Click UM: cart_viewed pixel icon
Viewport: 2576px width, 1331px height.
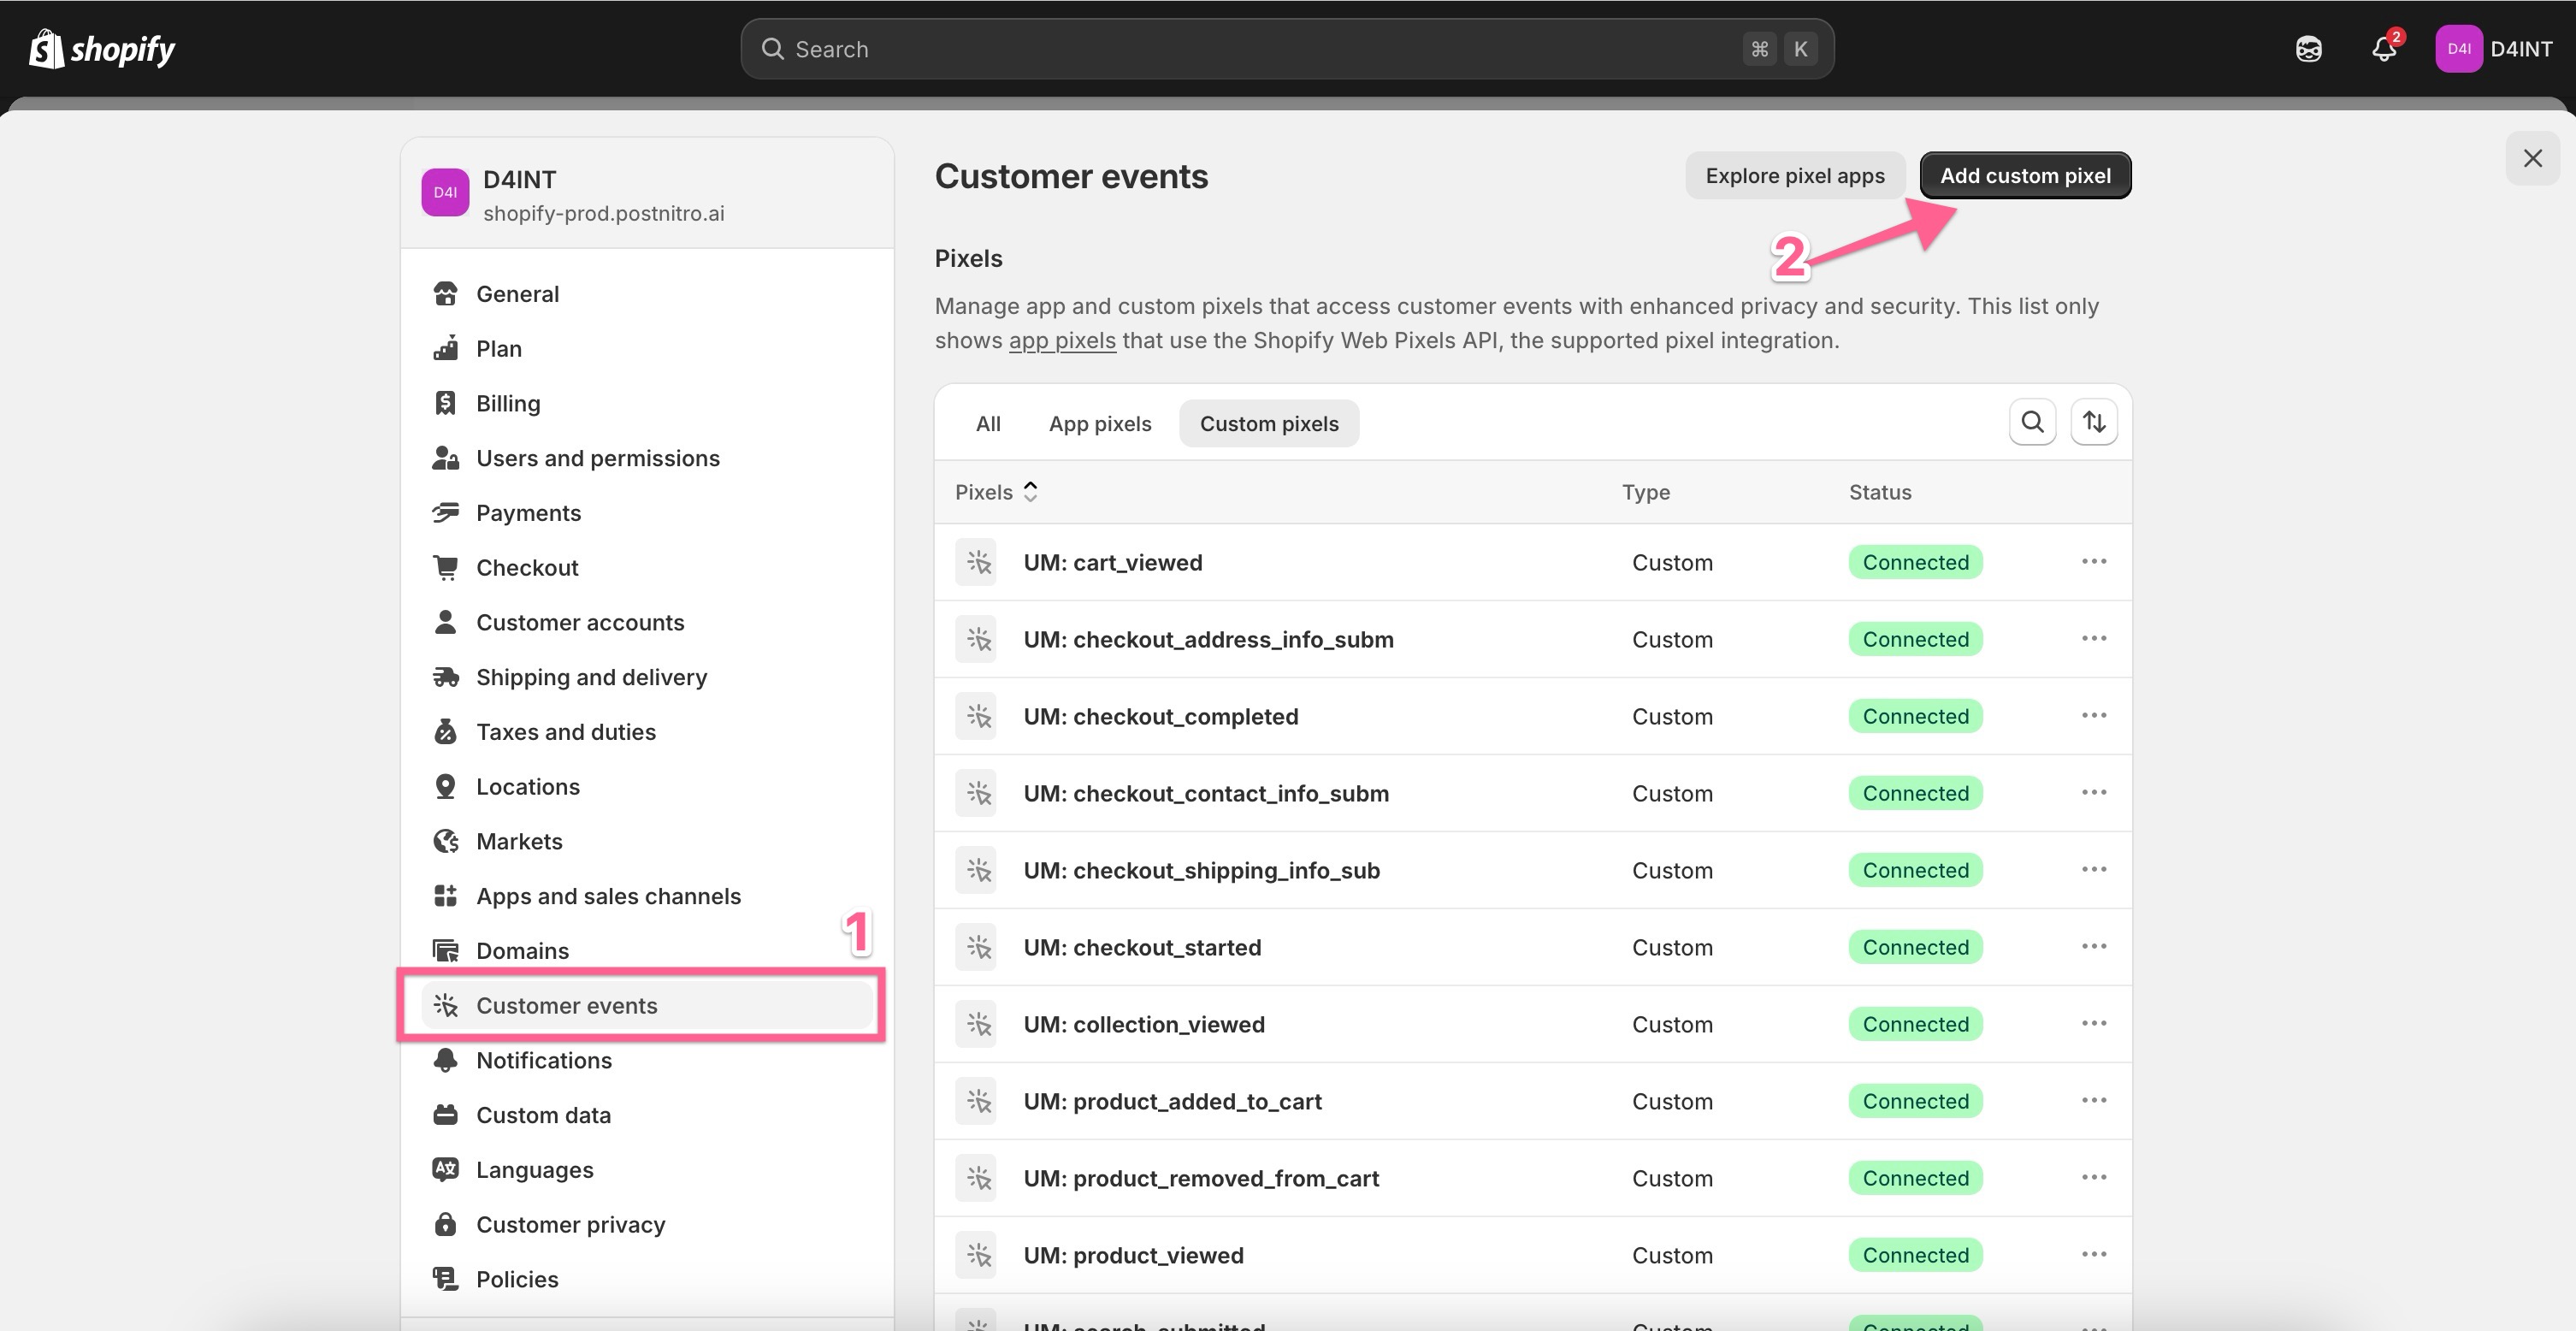click(976, 562)
